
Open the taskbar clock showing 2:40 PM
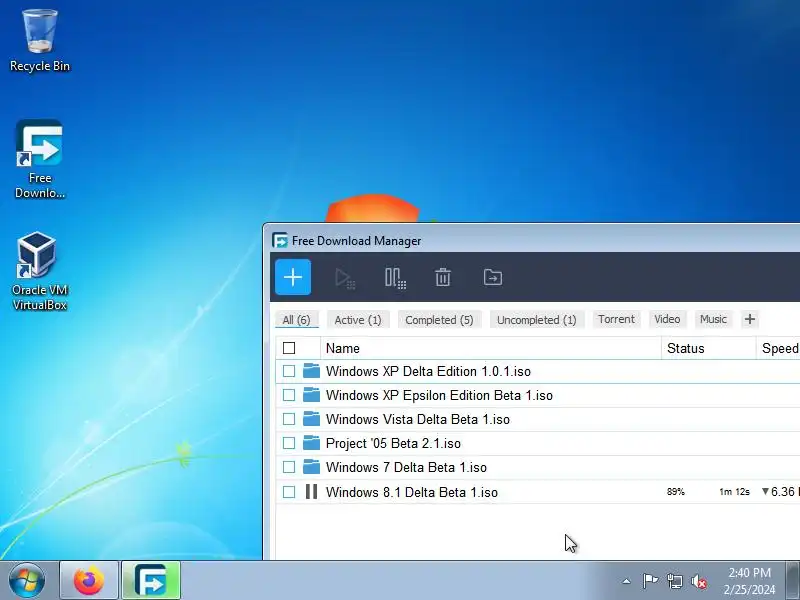pyautogui.click(x=749, y=581)
